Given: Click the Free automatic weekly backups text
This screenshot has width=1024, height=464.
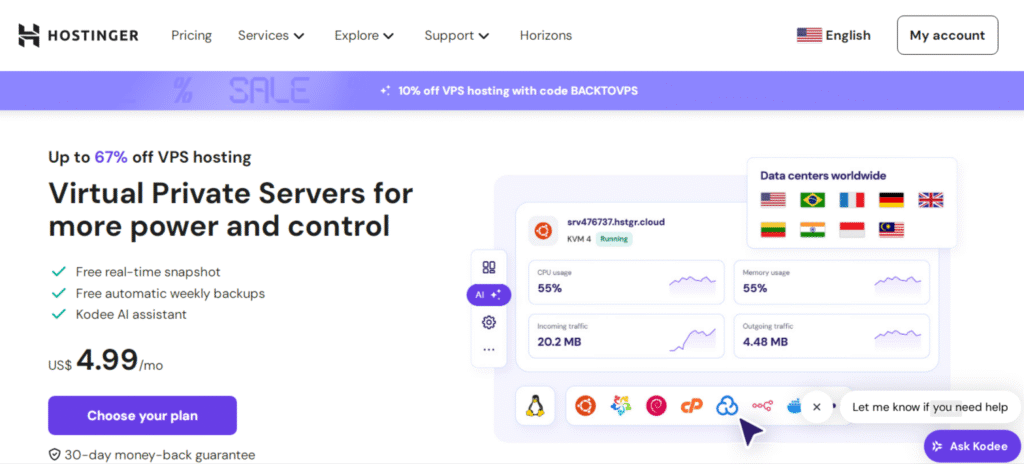Looking at the screenshot, I should pos(170,293).
